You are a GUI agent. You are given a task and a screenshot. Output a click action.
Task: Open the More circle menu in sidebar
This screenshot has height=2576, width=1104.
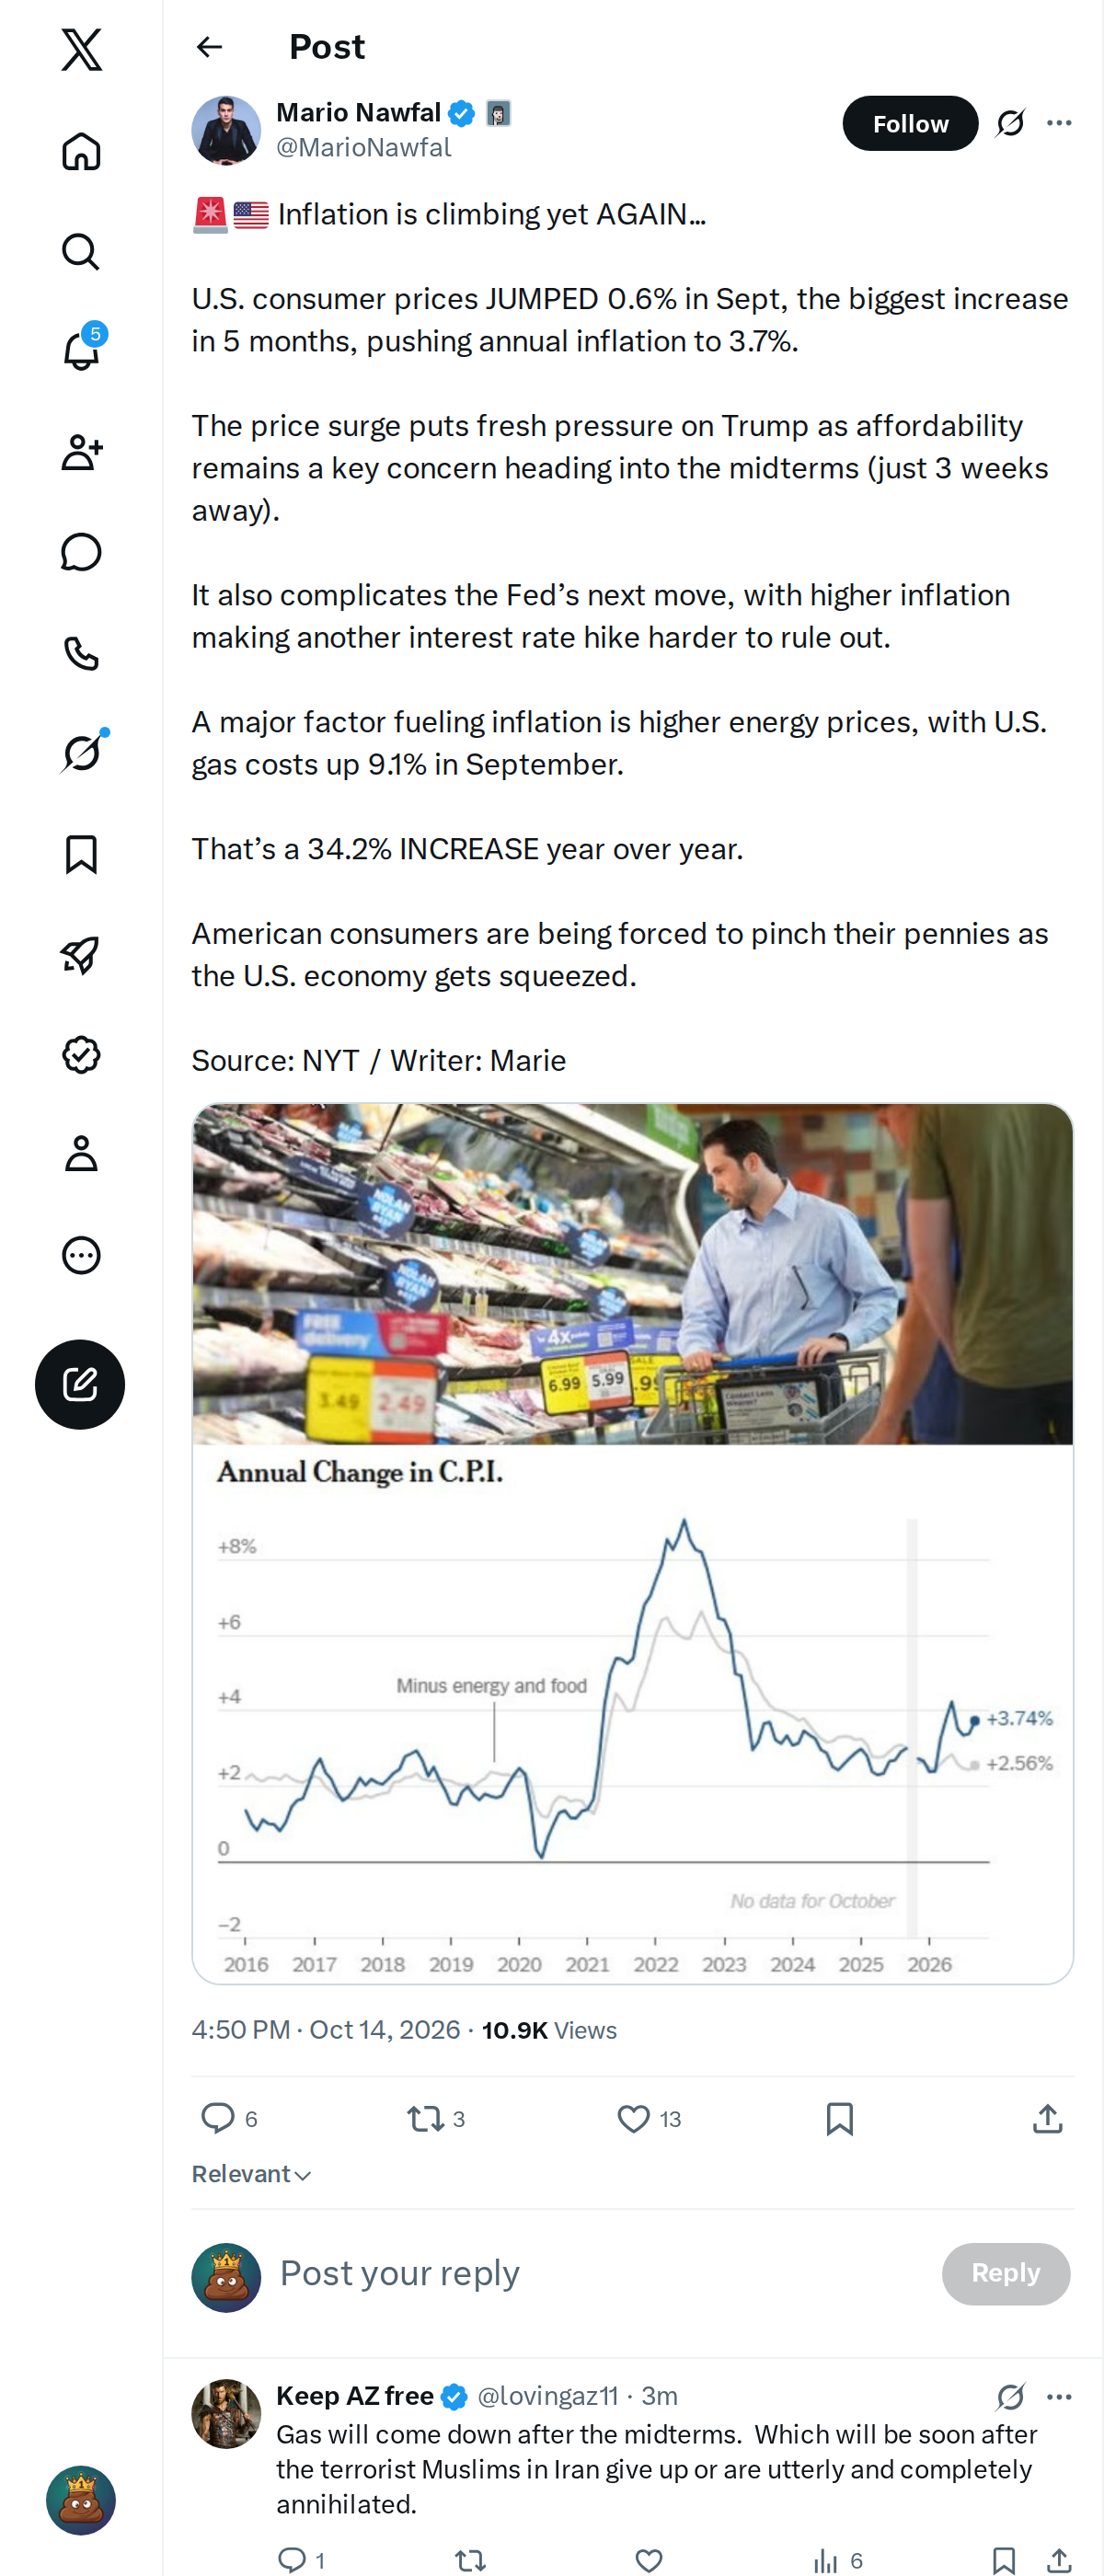(x=81, y=1255)
